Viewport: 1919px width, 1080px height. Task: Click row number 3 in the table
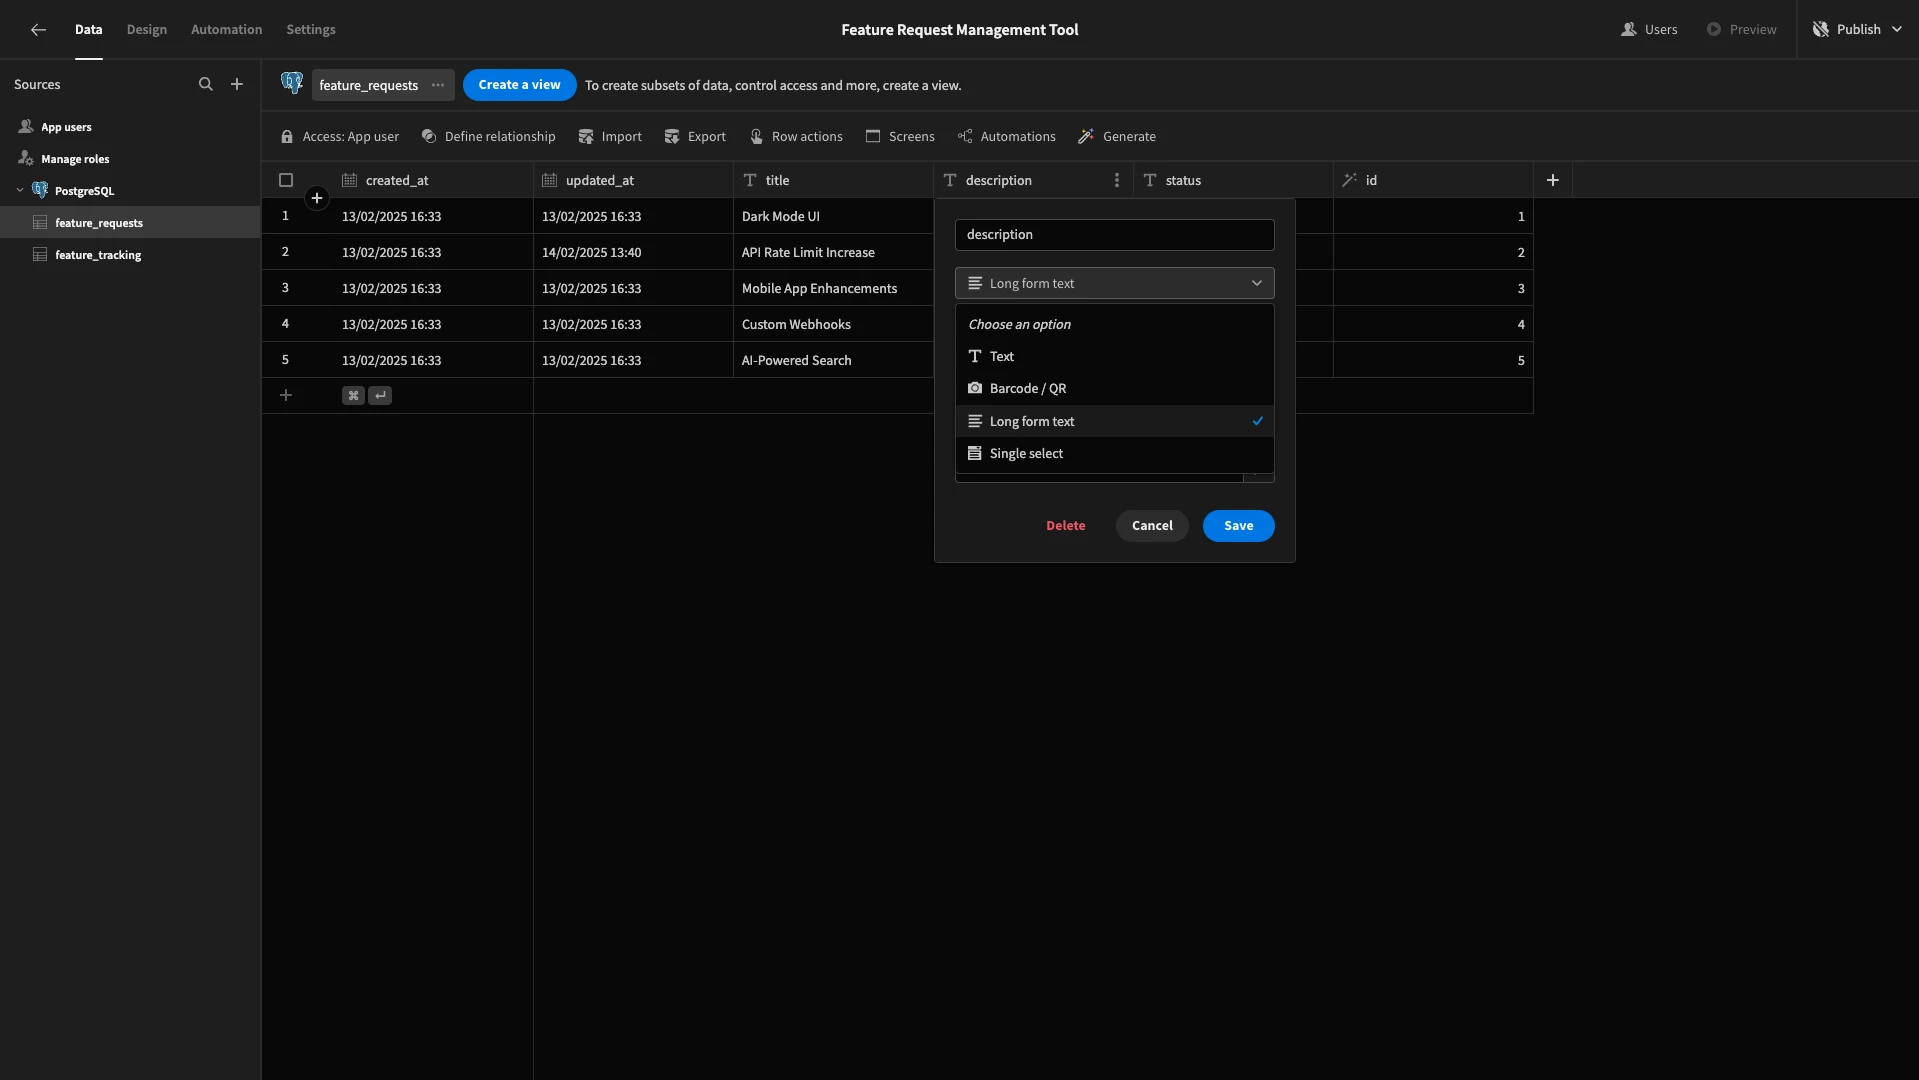click(x=285, y=288)
